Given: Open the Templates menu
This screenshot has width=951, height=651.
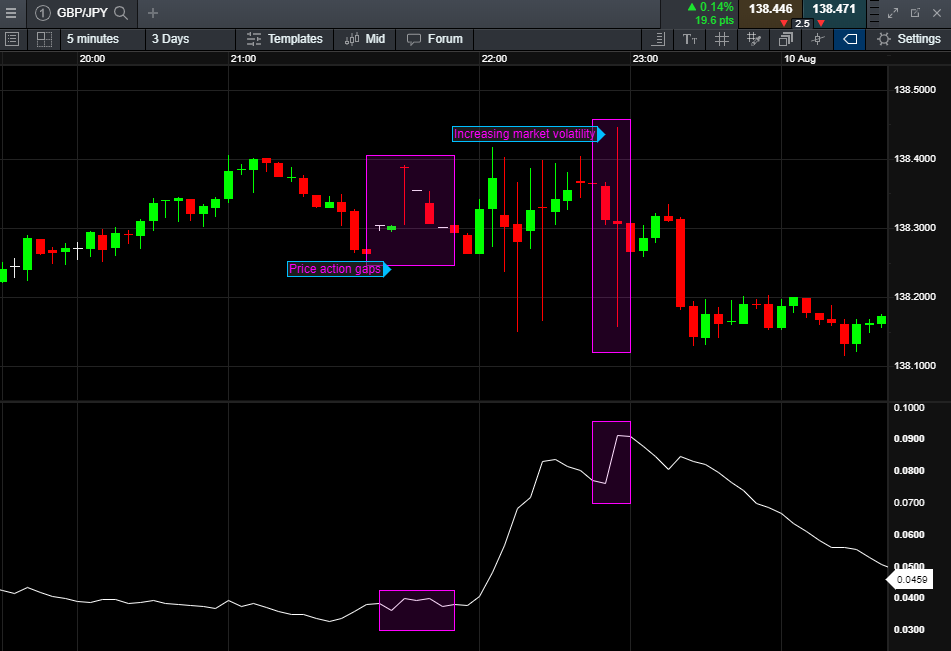Looking at the screenshot, I should pos(284,39).
